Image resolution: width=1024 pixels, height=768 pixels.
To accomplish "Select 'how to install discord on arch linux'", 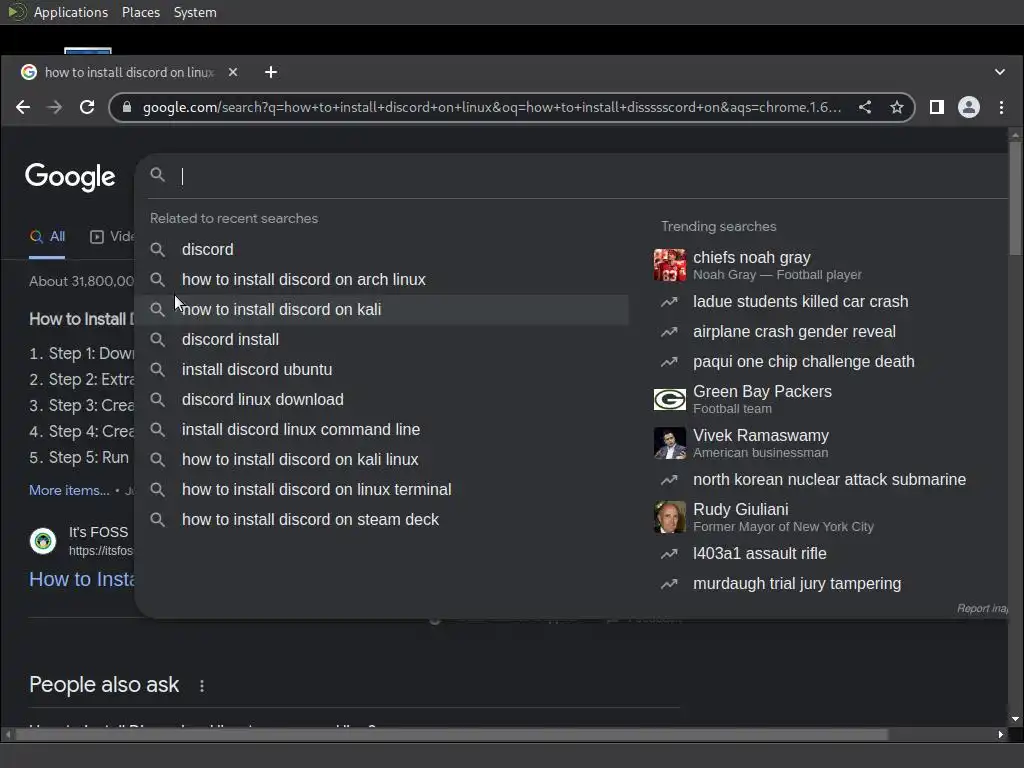I will click(x=382, y=280).
